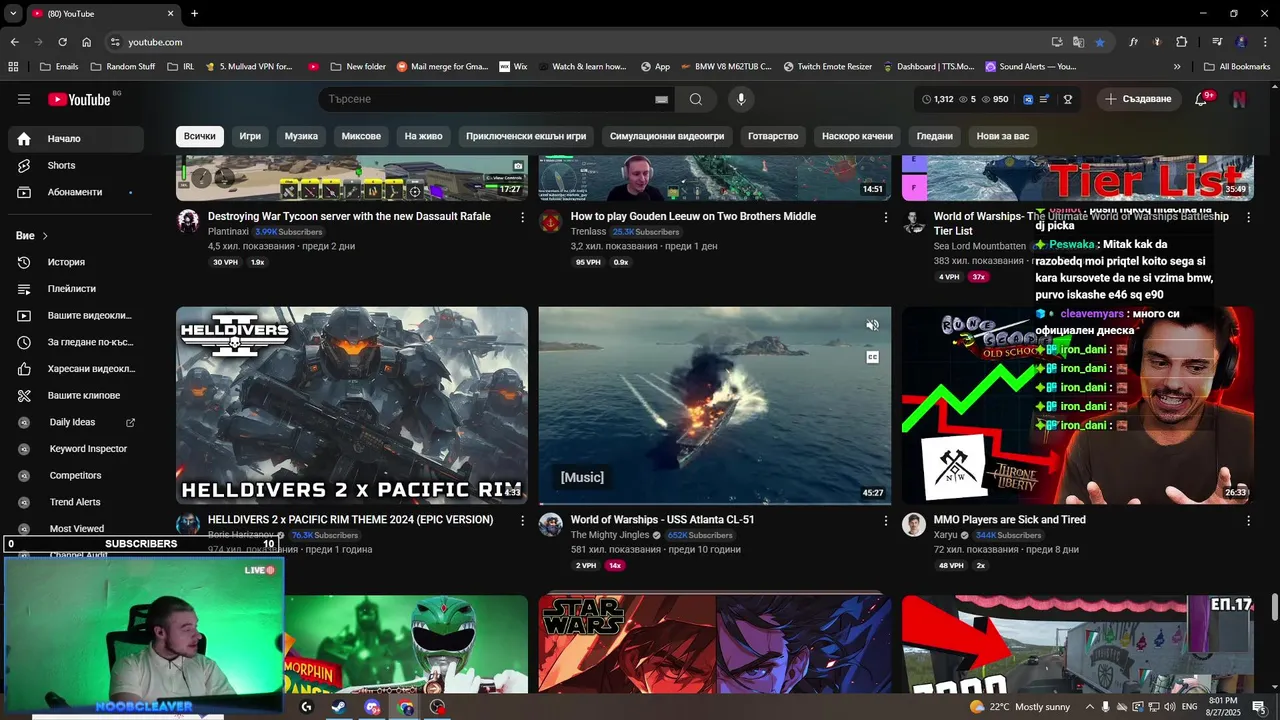Image resolution: width=1280 pixels, height=720 pixels.
Task: Open weather widget 22°C Mostly sunny
Action: point(1019,707)
